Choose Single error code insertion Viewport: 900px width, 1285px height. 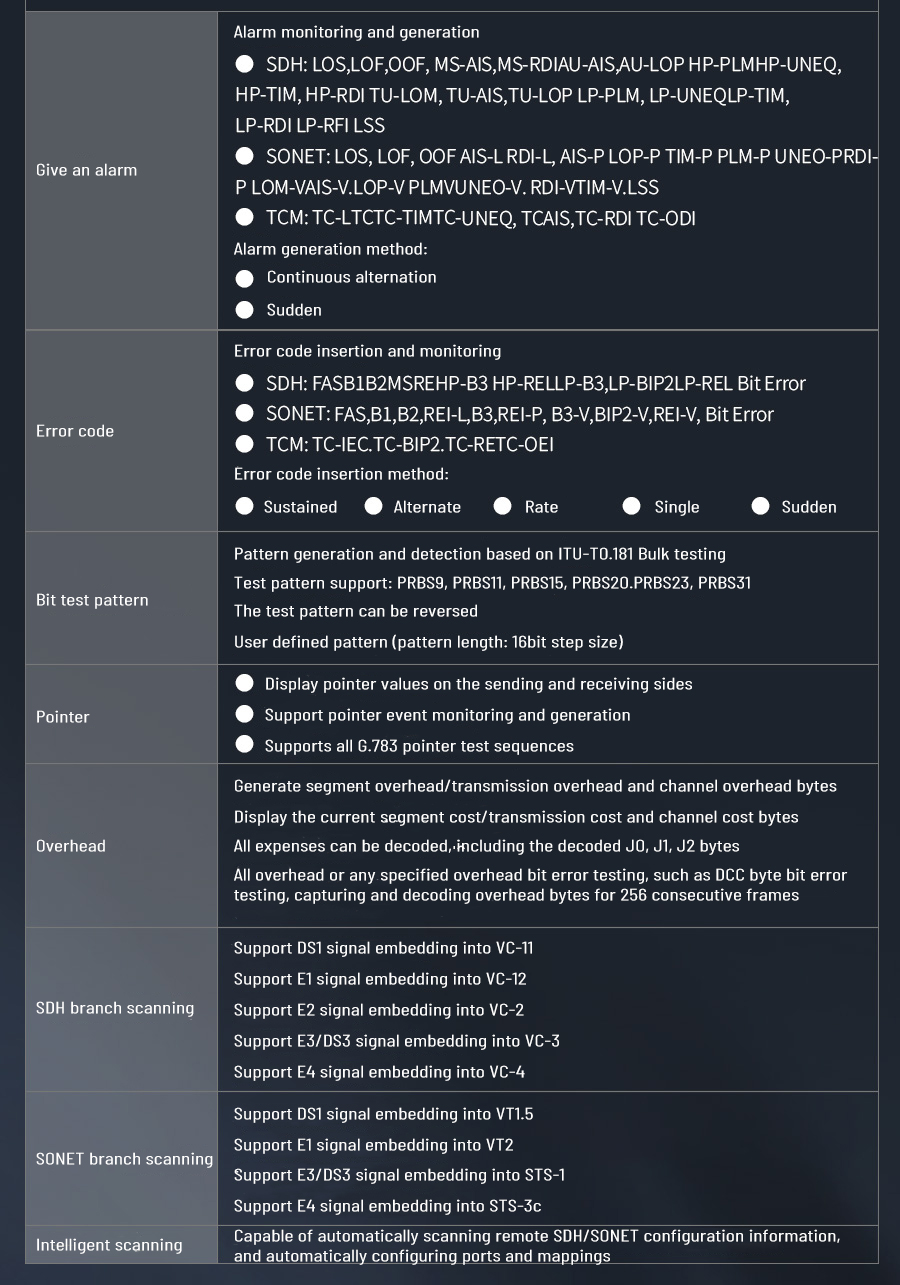tap(631, 506)
